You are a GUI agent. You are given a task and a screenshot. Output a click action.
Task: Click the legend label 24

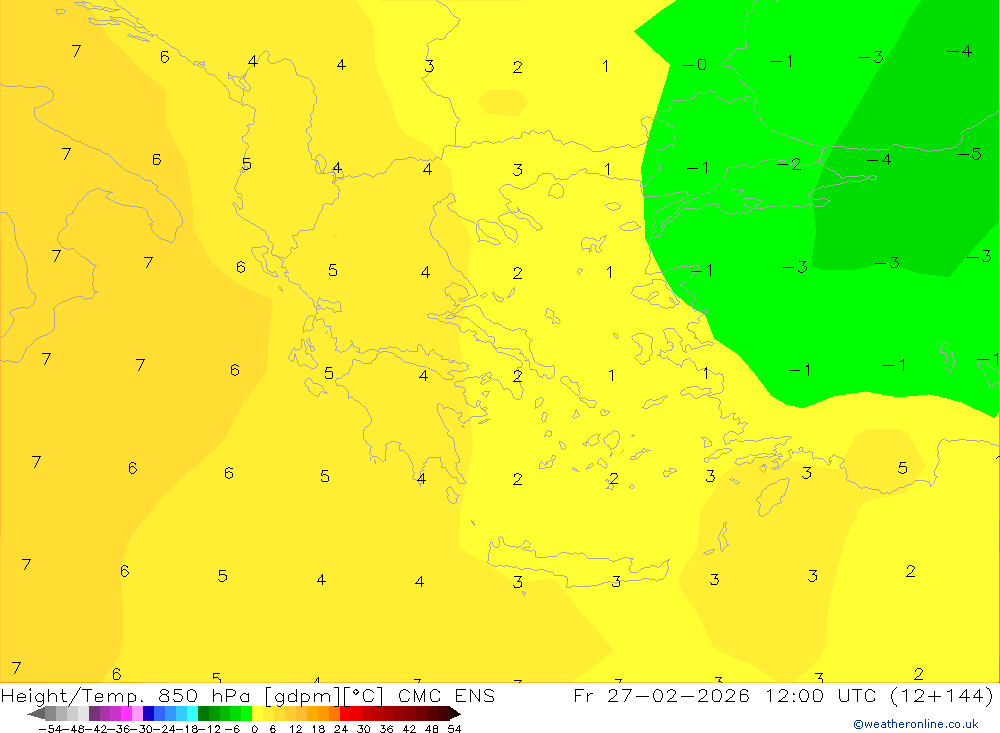pyautogui.click(x=341, y=729)
